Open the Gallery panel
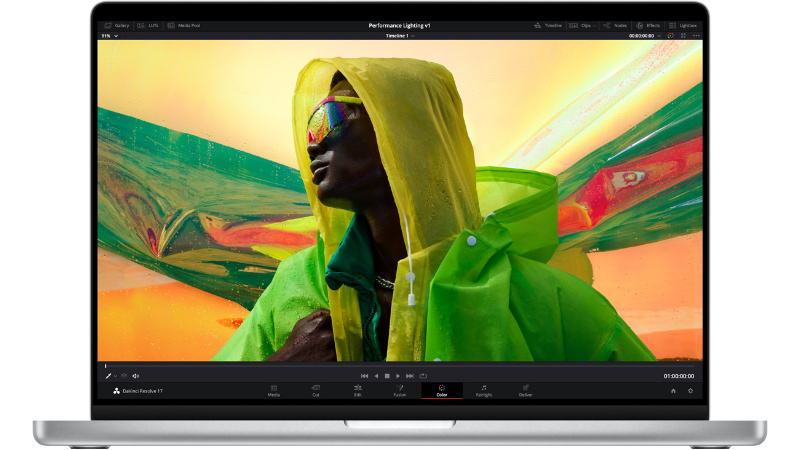Image resolution: width=800 pixels, height=450 pixels. point(116,26)
